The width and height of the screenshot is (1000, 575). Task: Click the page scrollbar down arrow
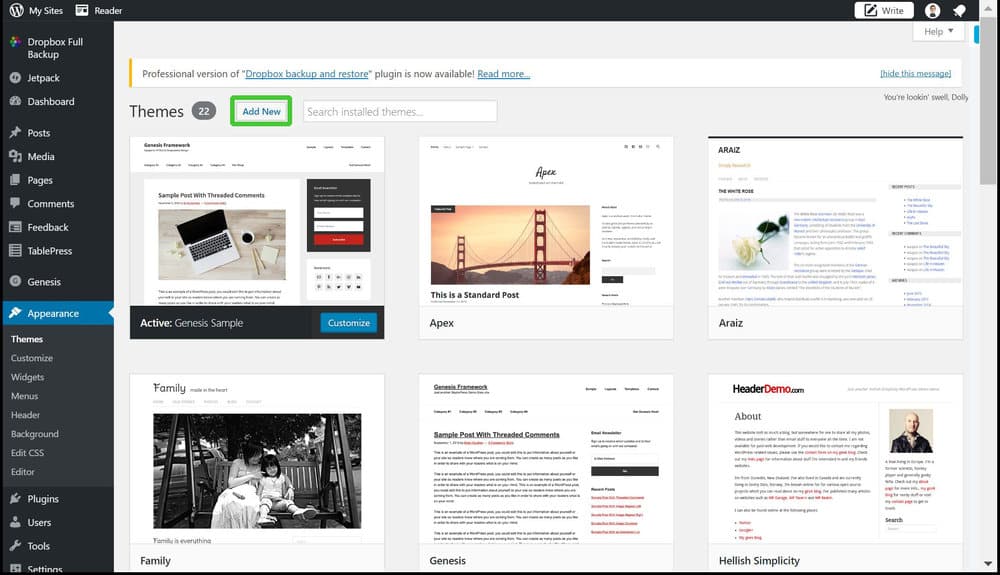point(988,564)
